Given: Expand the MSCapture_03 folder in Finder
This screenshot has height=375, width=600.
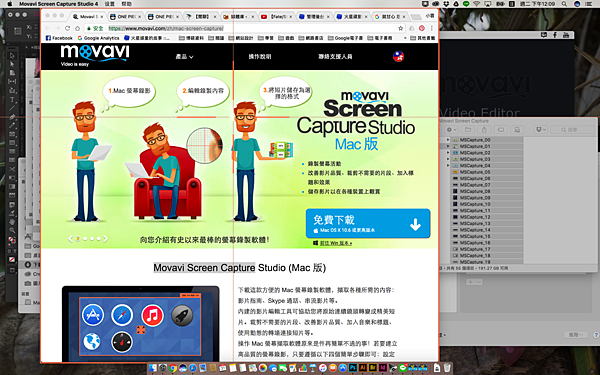Looking at the screenshot, I should [448, 159].
